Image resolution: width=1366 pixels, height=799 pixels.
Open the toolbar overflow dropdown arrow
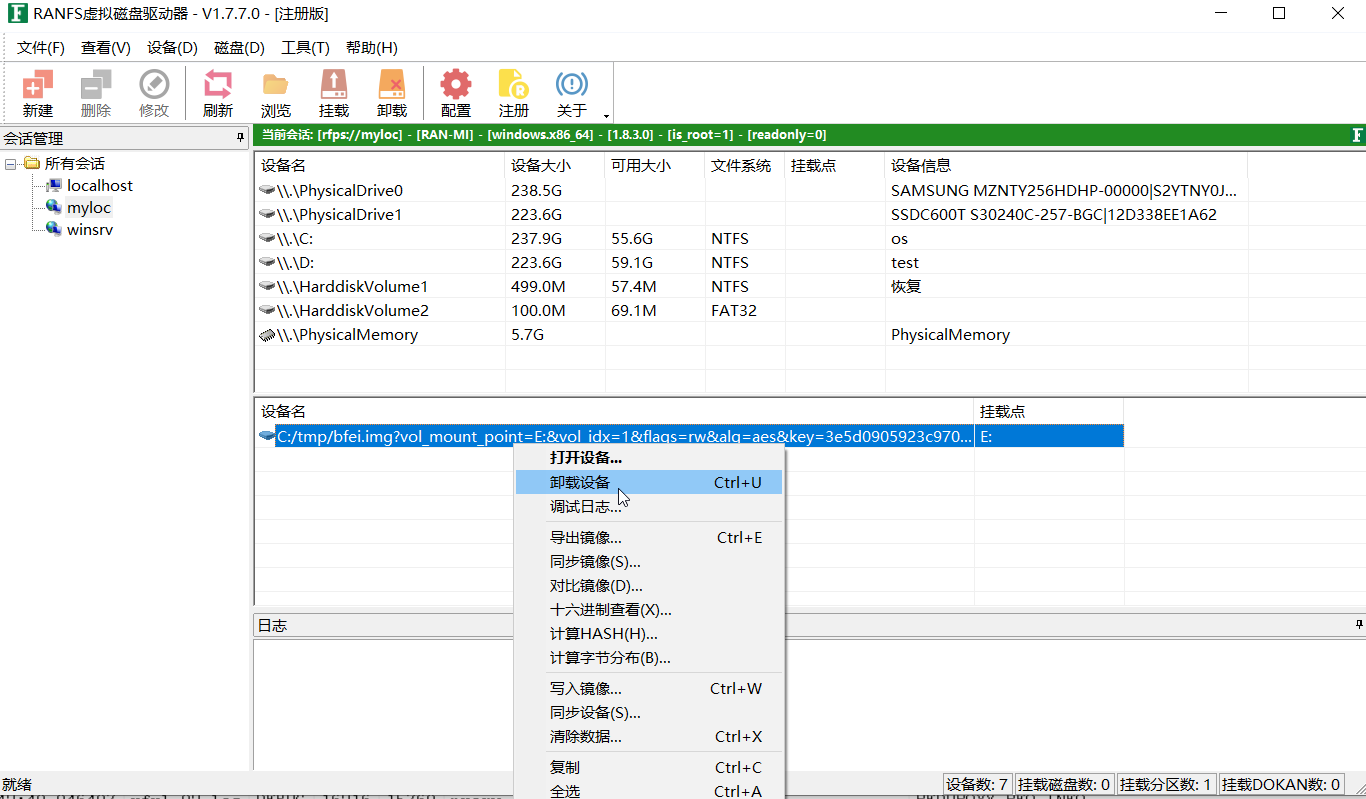(x=606, y=115)
